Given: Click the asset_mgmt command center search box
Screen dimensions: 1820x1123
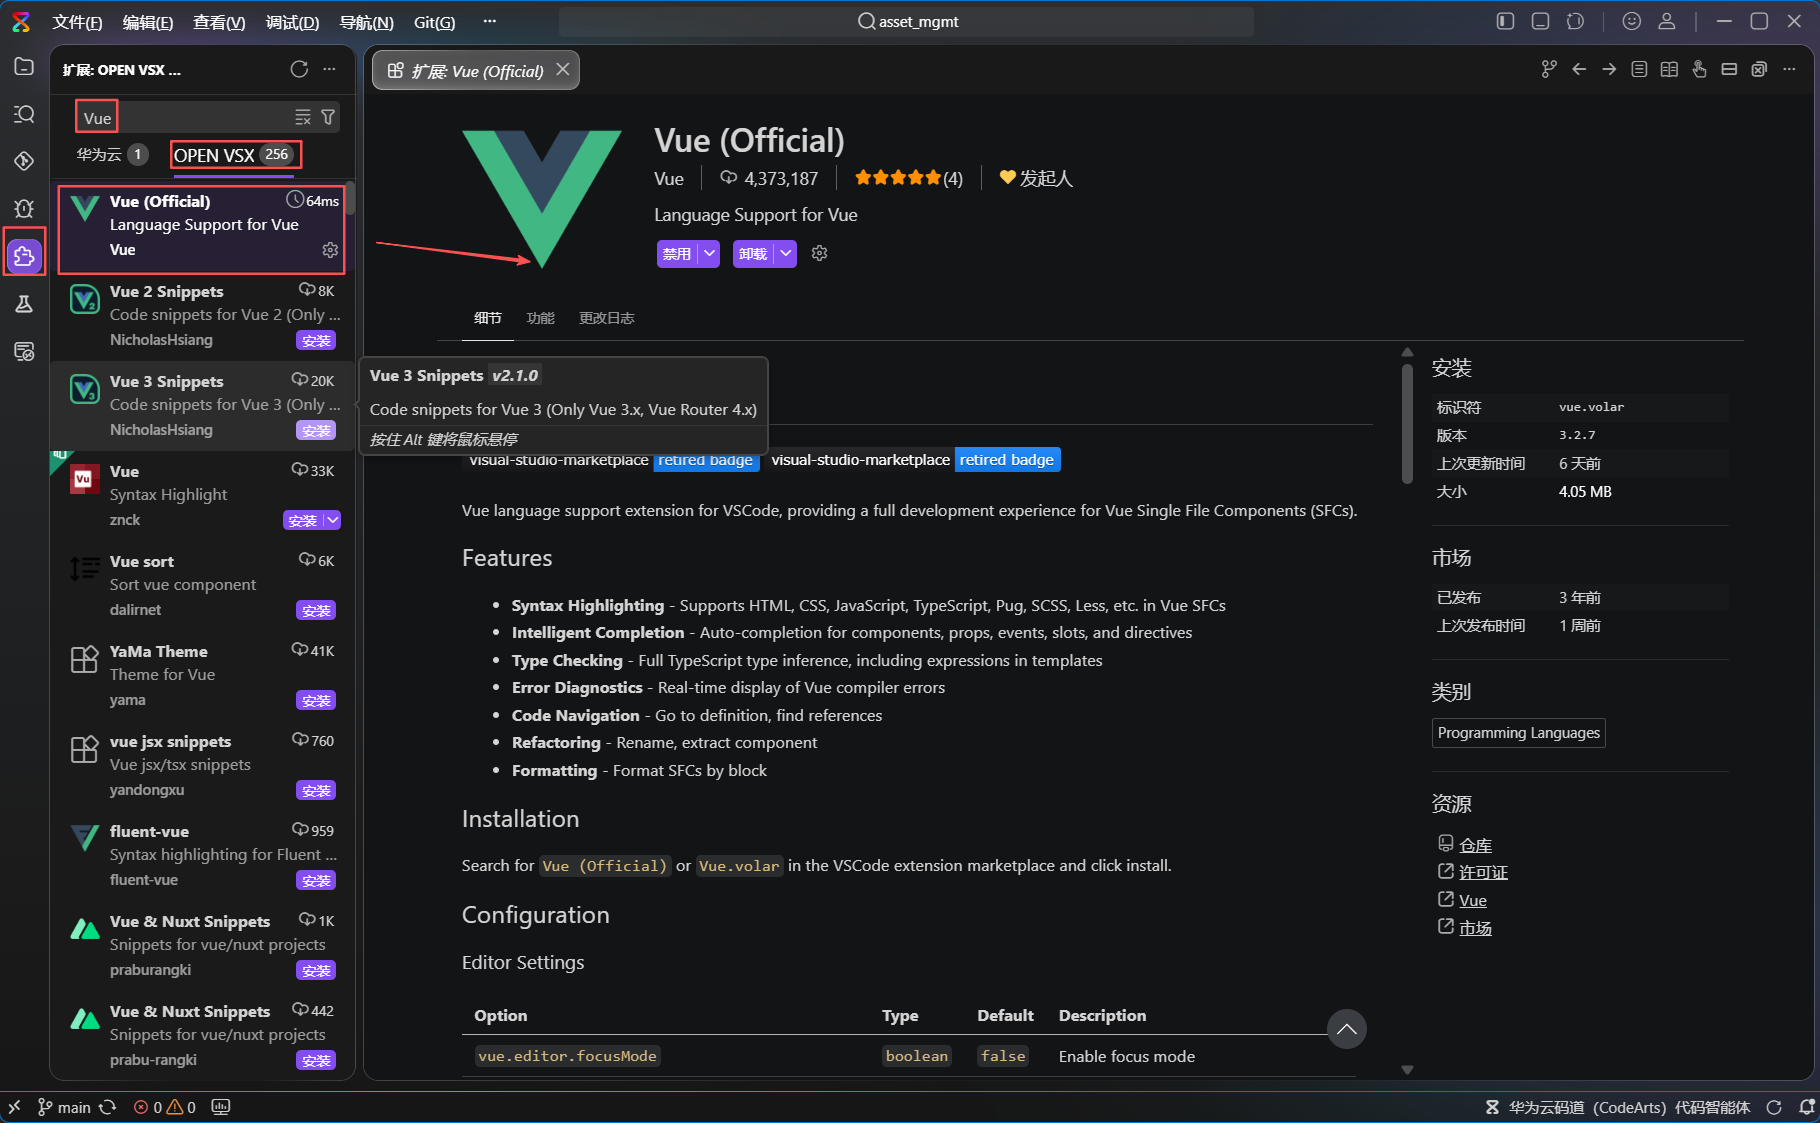Looking at the screenshot, I should pos(906,21).
